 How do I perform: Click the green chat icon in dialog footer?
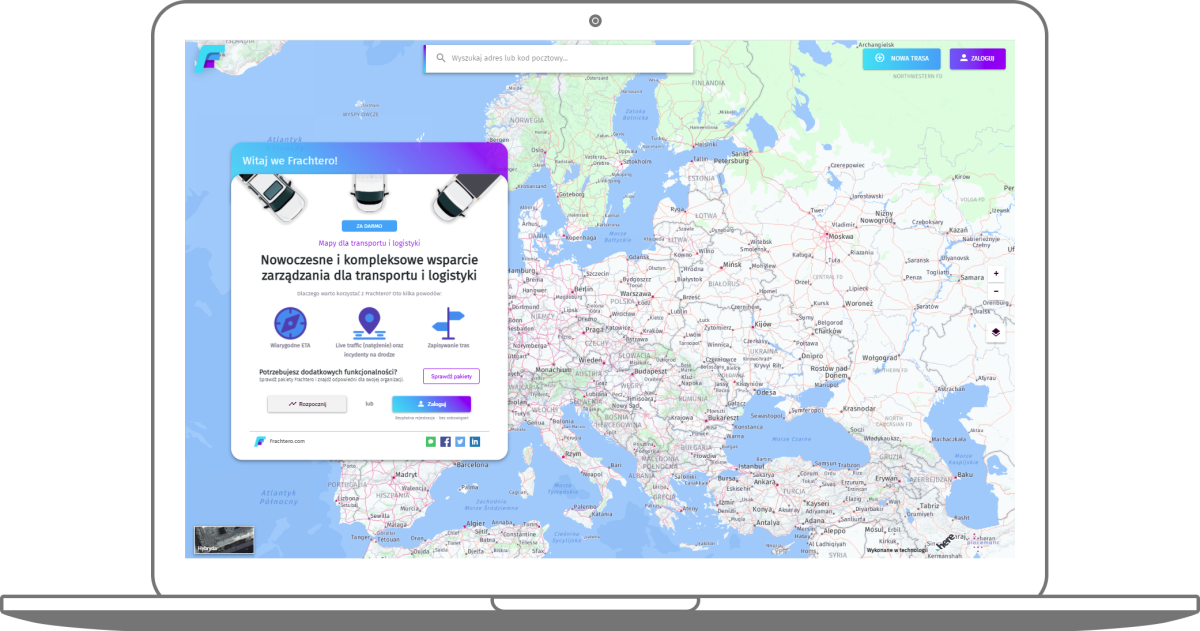[431, 441]
